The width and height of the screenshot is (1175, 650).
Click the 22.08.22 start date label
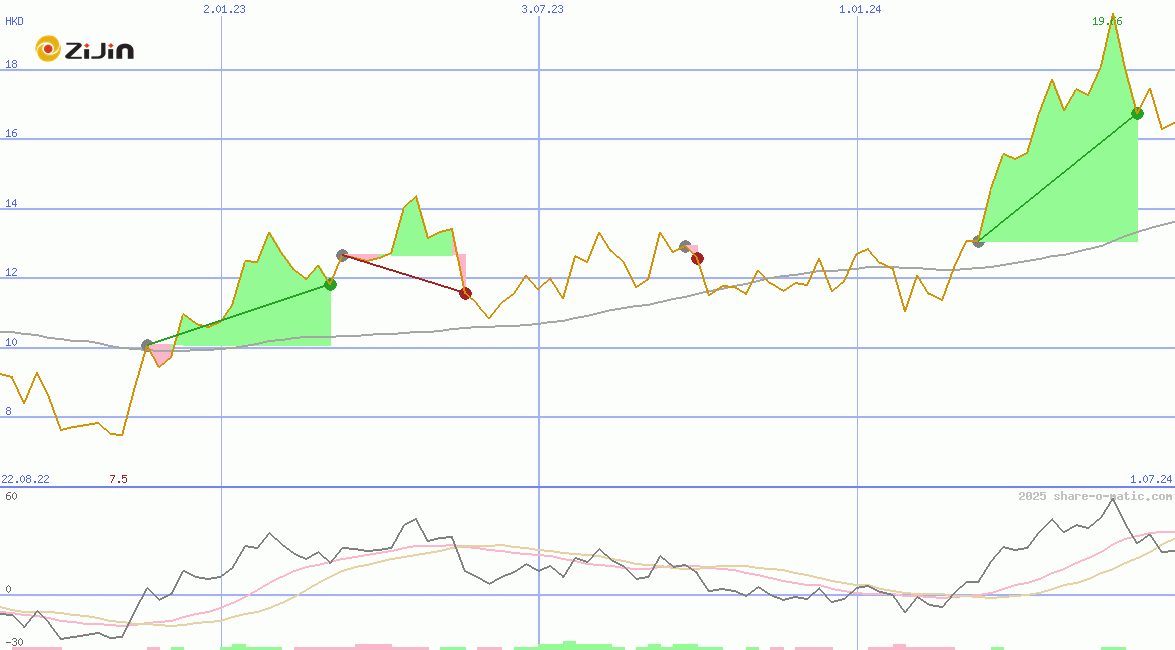[25, 479]
